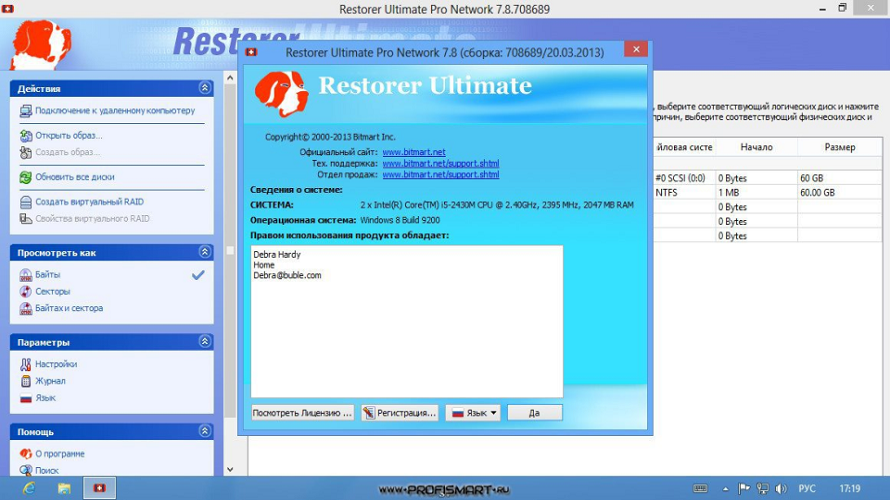Open 'Подключение к удаленному компьютеру' icon
This screenshot has width=890, height=500.
(x=26, y=111)
